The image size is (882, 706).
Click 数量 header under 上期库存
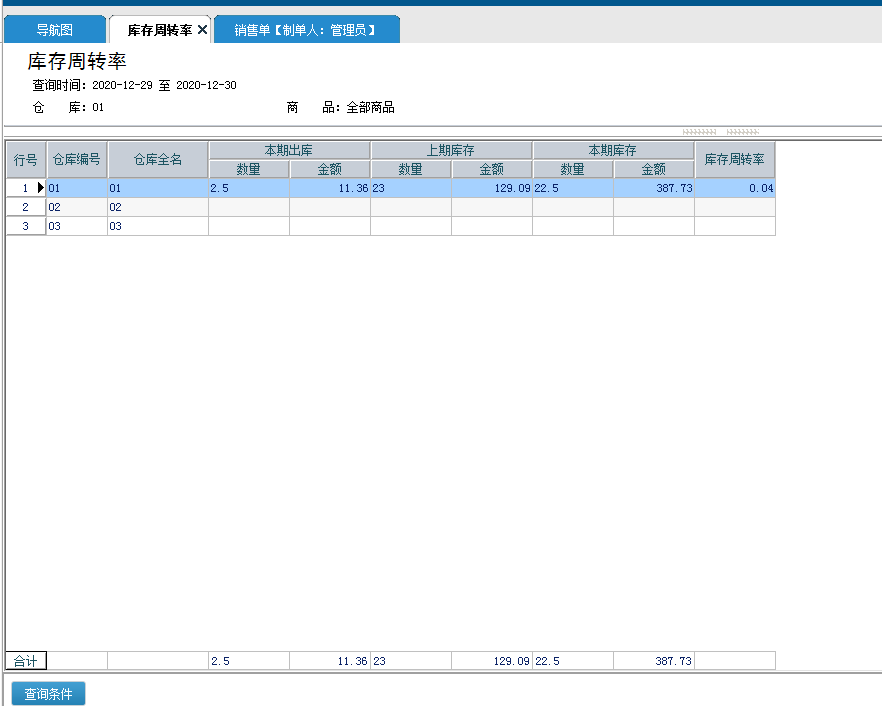[411, 169]
